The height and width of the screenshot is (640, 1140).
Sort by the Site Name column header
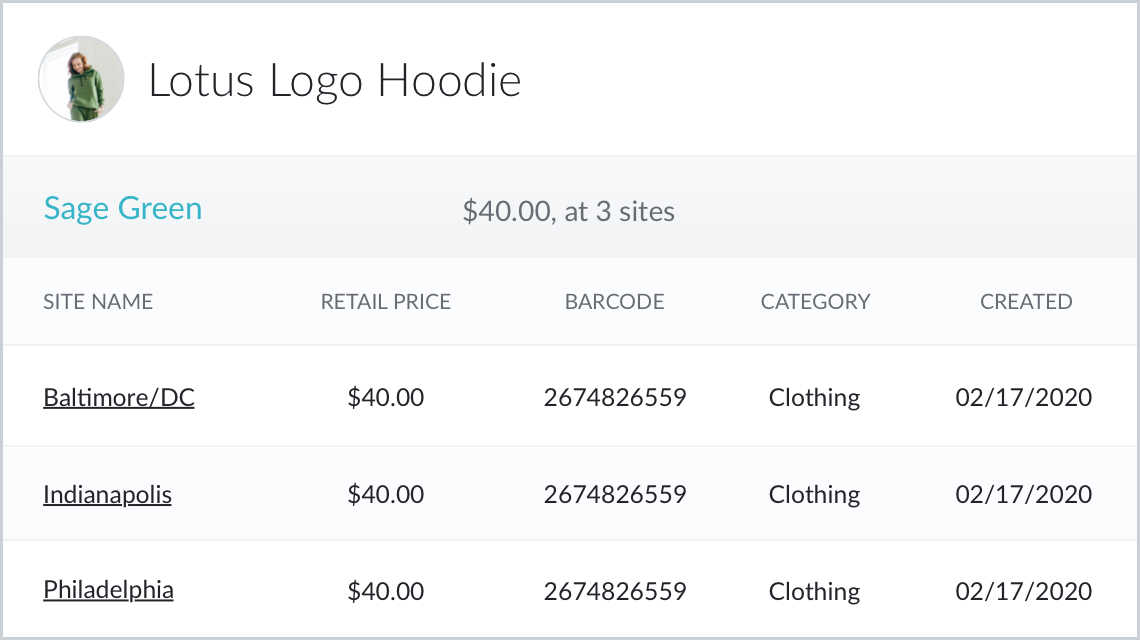pyautogui.click(x=98, y=302)
